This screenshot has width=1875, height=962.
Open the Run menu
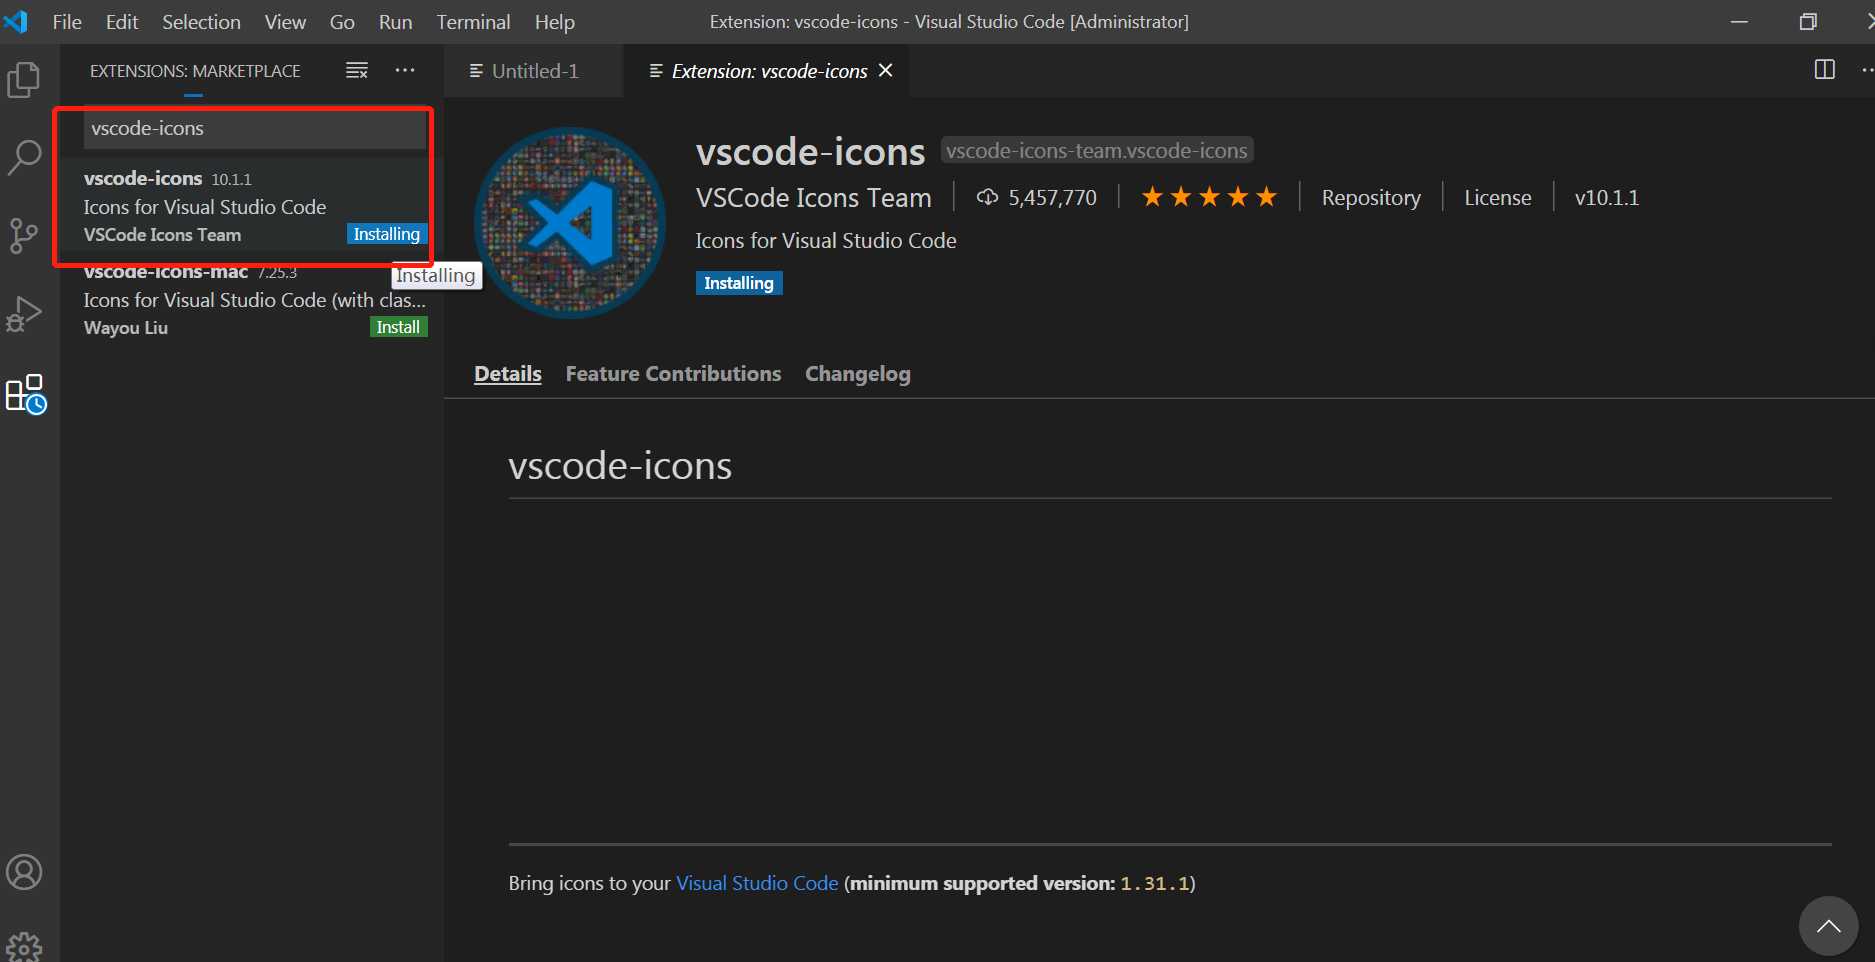point(395,21)
